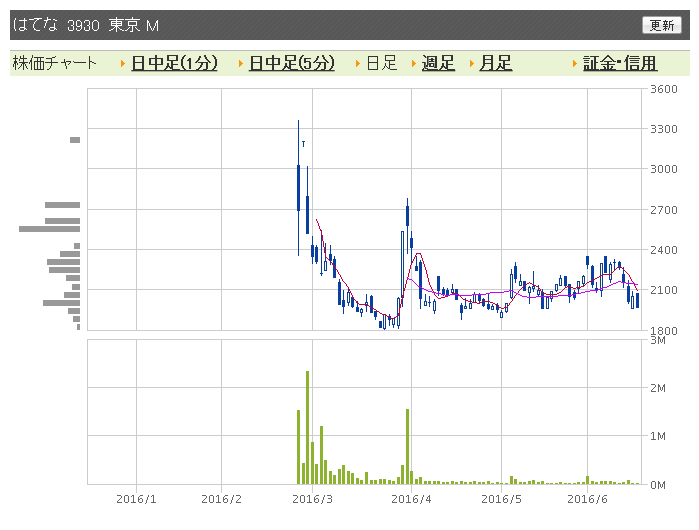Click orange arrow before 証金・信用

[575, 64]
